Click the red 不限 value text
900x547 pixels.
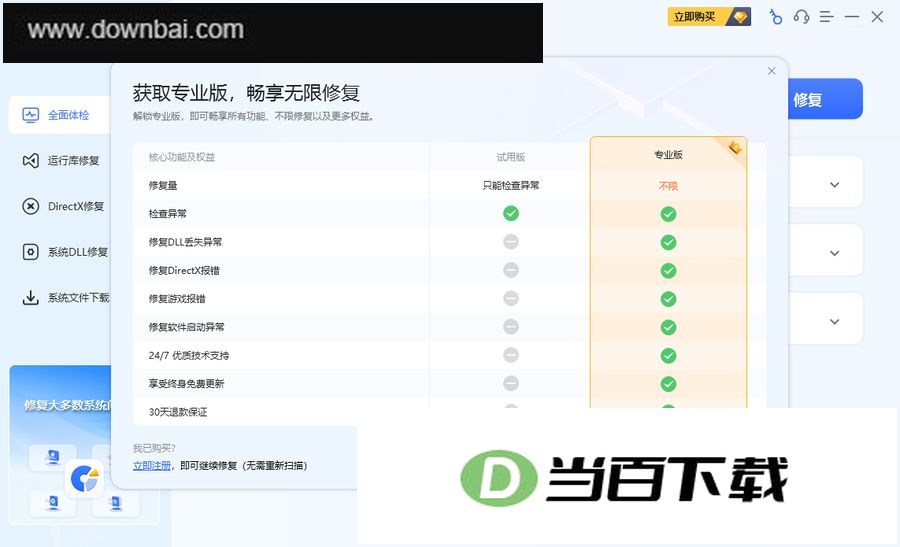click(668, 186)
